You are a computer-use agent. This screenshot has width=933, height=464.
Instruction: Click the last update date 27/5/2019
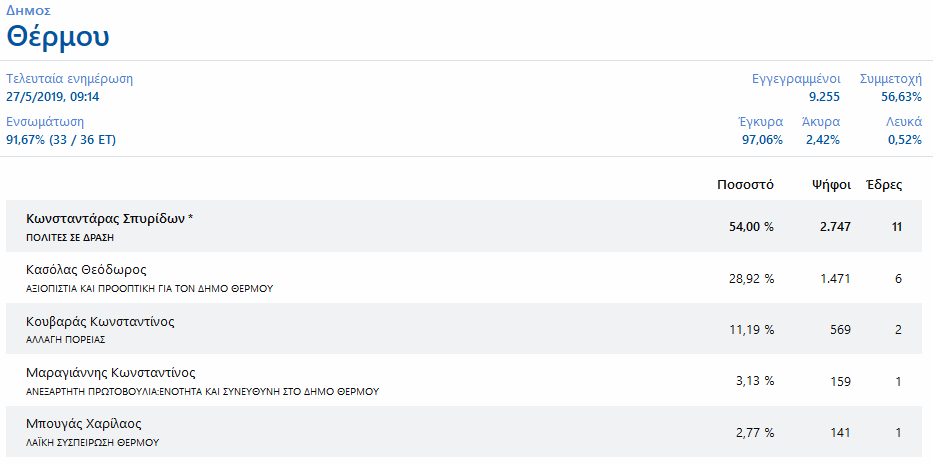coord(32,96)
